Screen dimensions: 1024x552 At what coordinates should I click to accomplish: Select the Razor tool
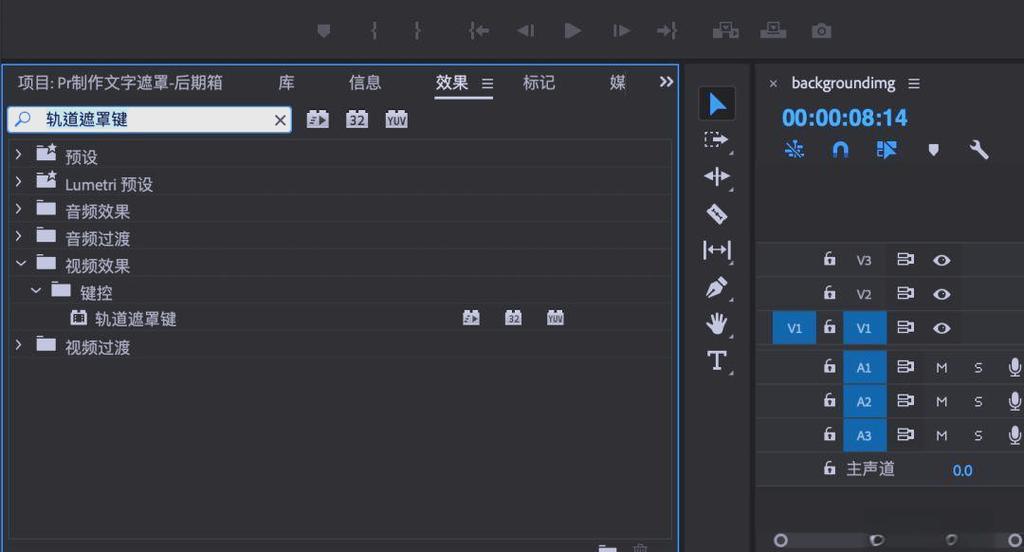(x=716, y=214)
